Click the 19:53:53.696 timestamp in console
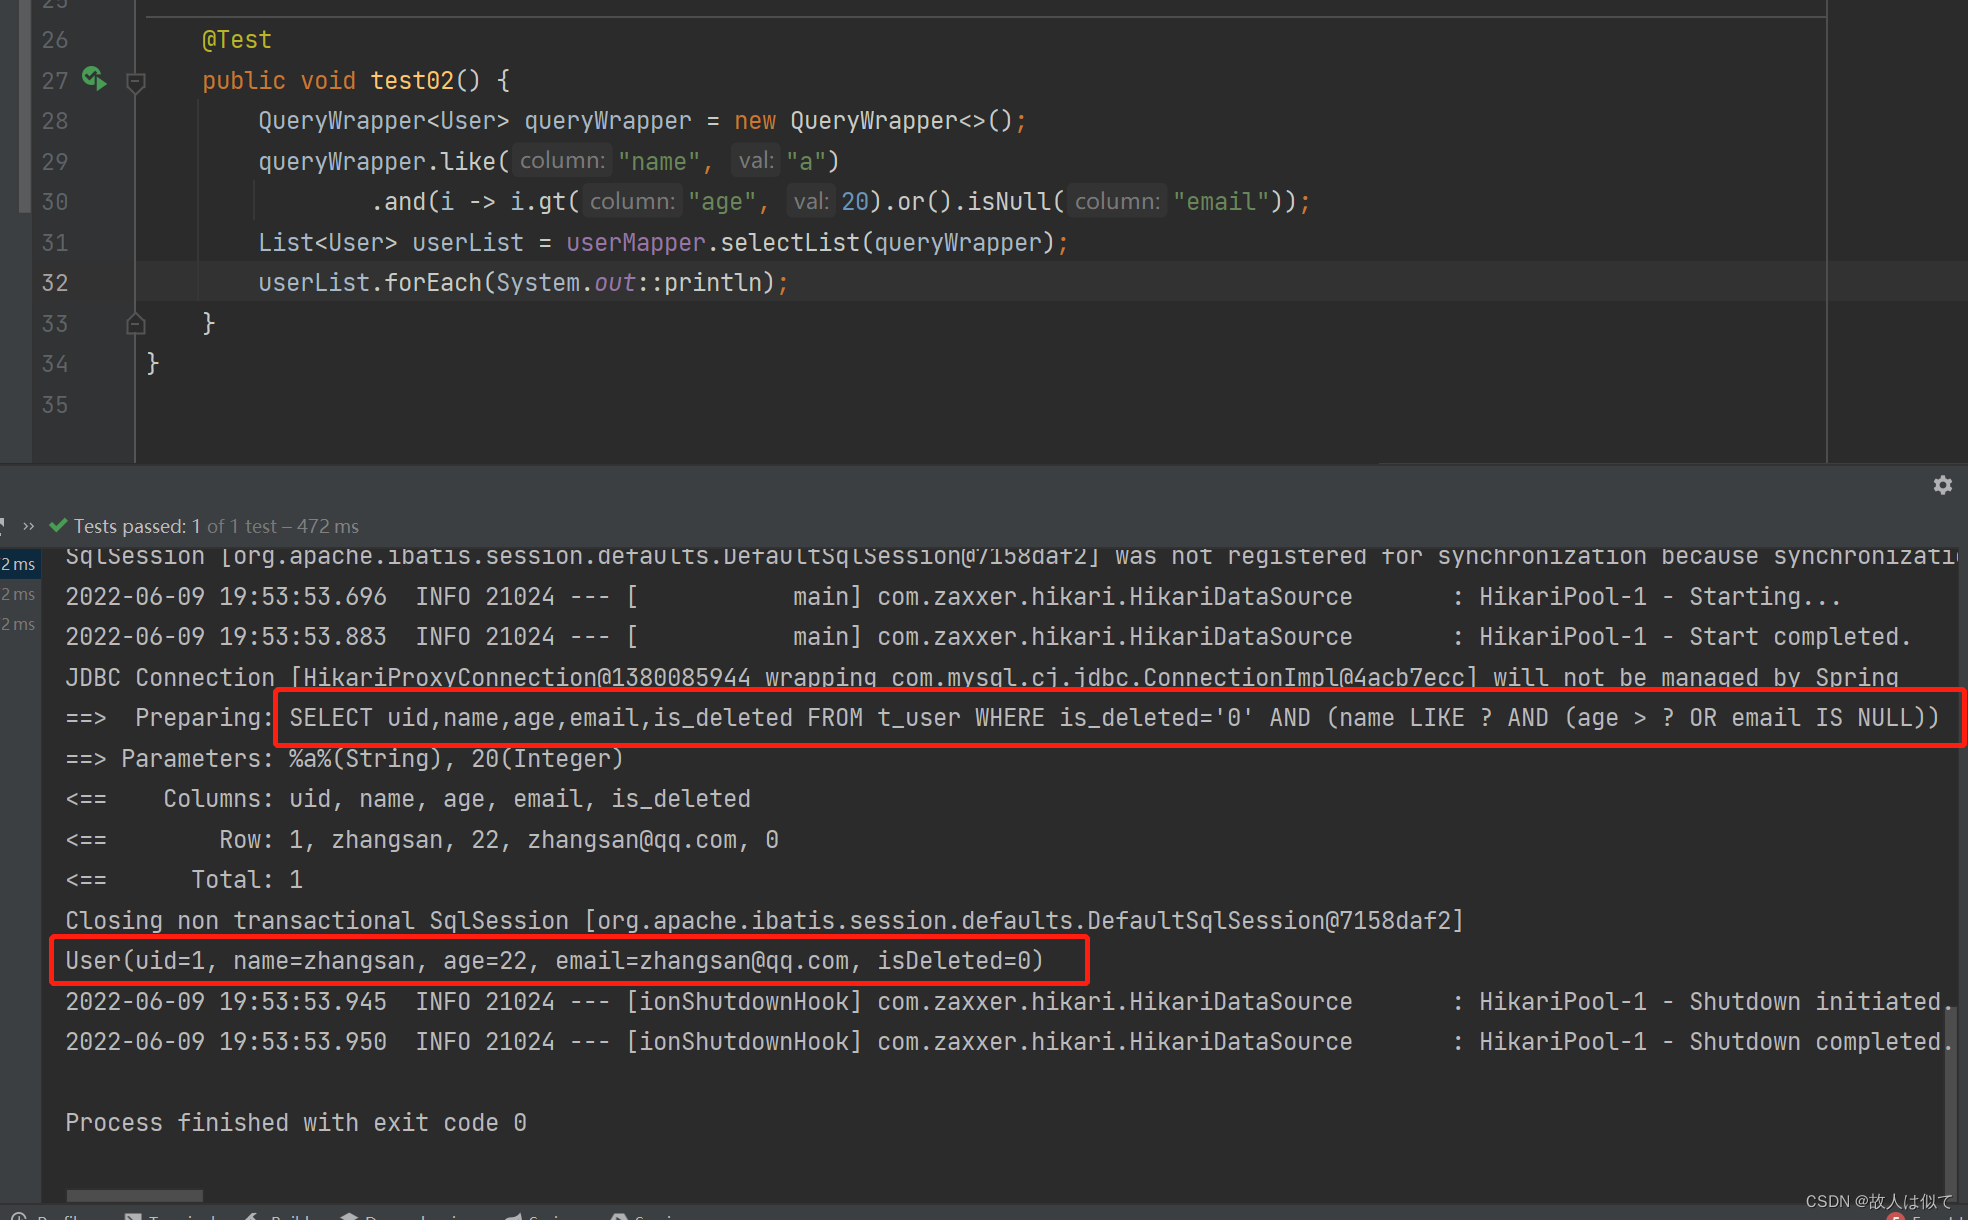The width and height of the screenshot is (1968, 1220). click(x=303, y=597)
